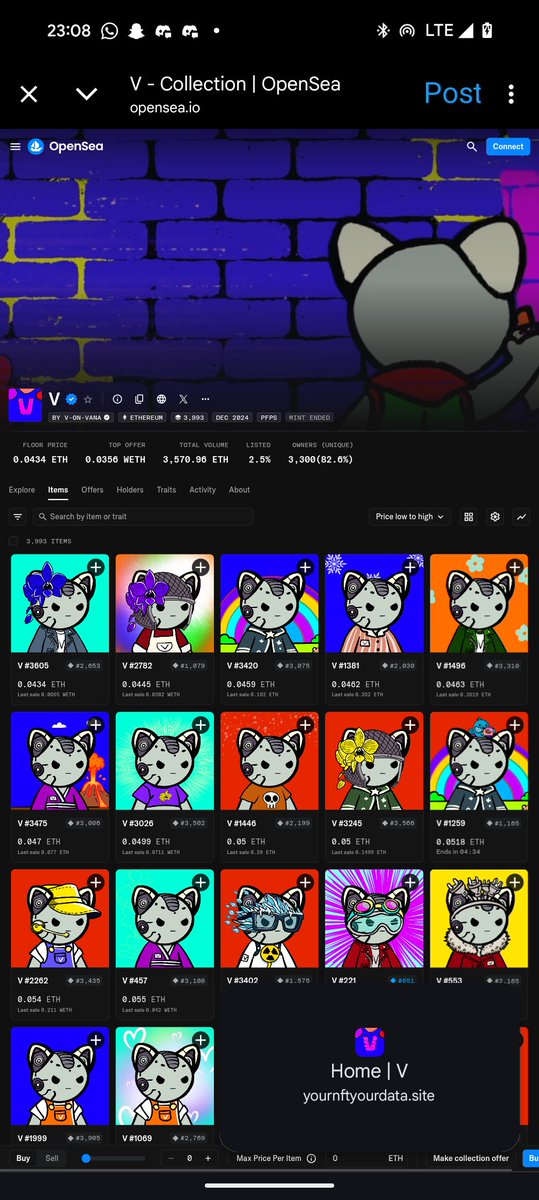Open the V #221 goggles NFT thumbnail

(x=374, y=919)
